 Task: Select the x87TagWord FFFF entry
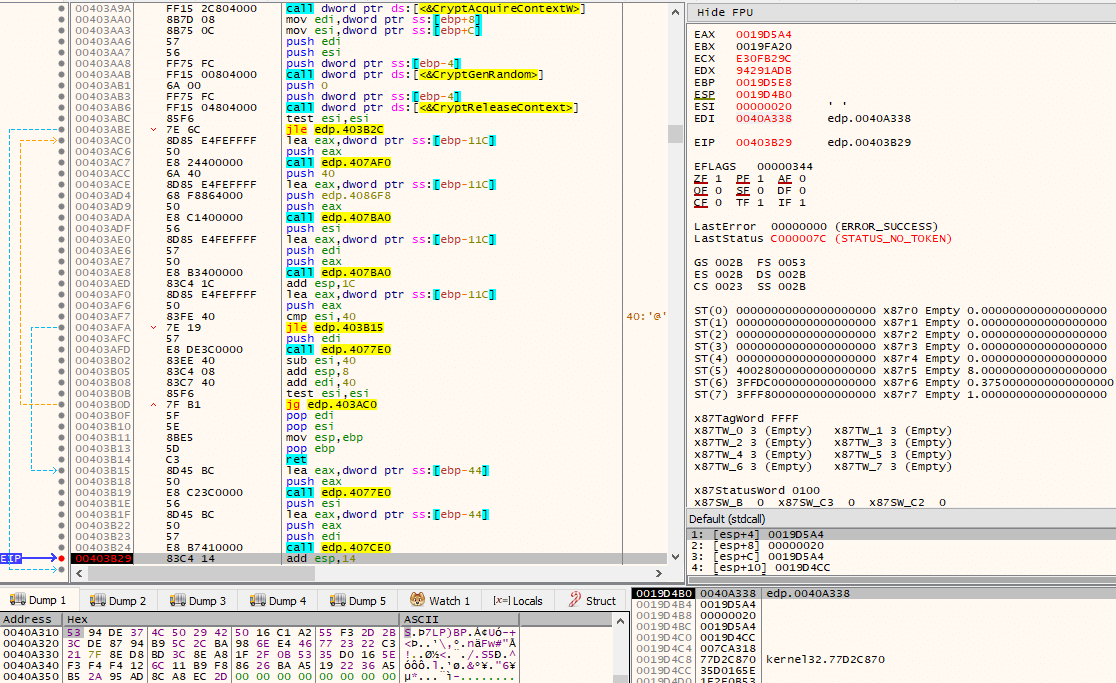tap(746, 418)
